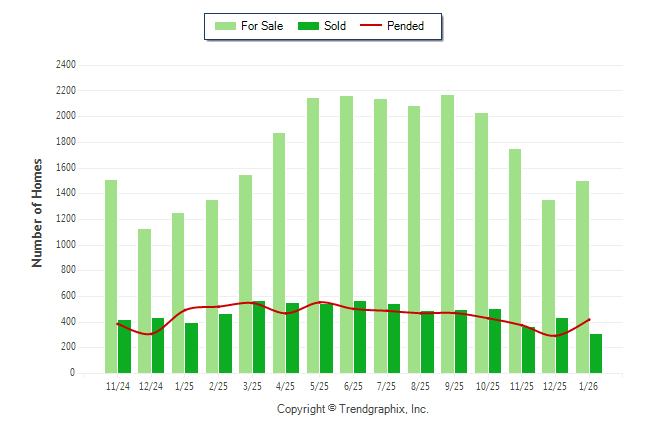Click the Pended line's end point at 1/26
The image size is (646, 434).
click(589, 319)
